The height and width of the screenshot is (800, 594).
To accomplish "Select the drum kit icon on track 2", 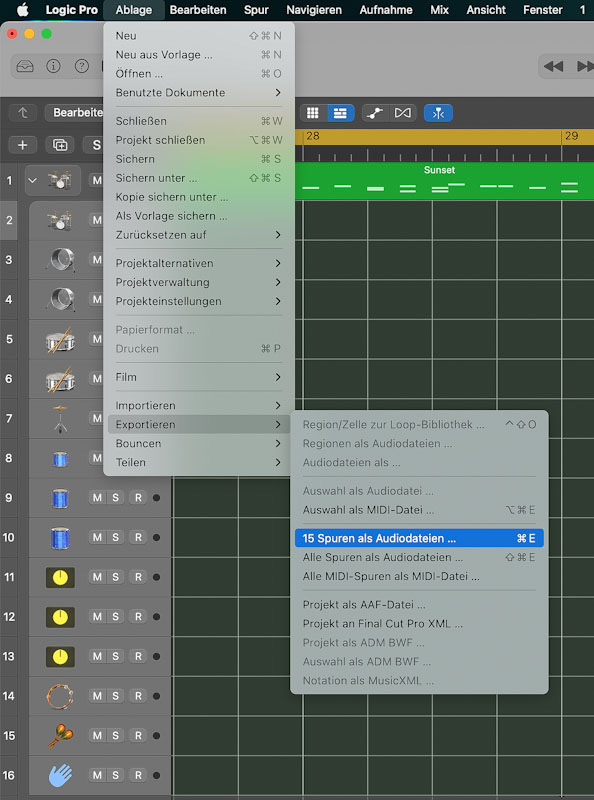I will 60,220.
